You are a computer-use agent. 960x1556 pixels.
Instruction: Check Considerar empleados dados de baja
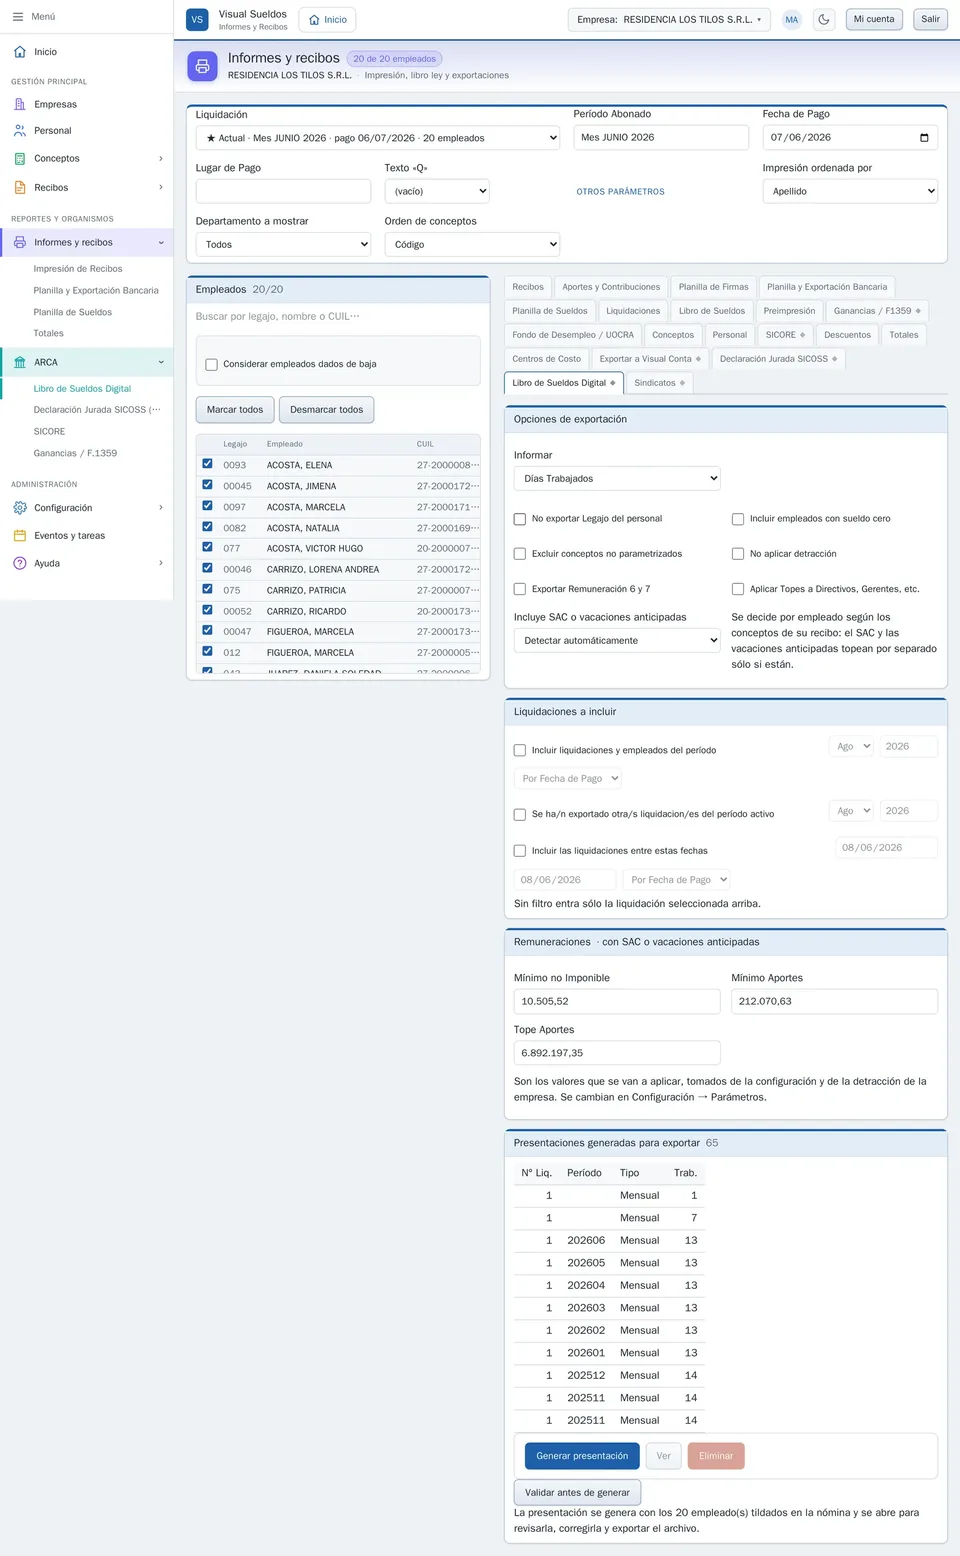pos(211,364)
